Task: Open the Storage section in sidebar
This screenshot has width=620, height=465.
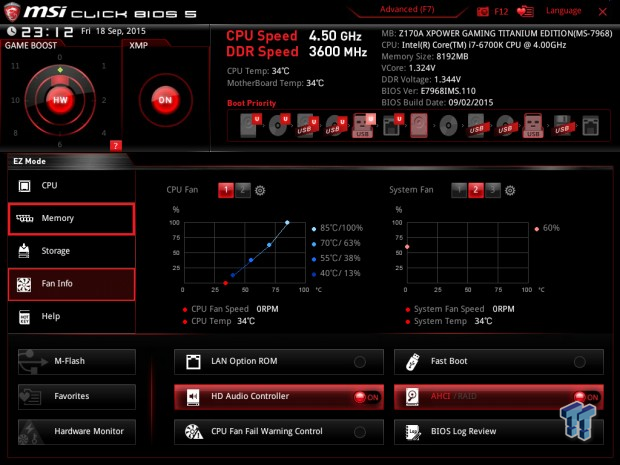Action: [x=72, y=251]
